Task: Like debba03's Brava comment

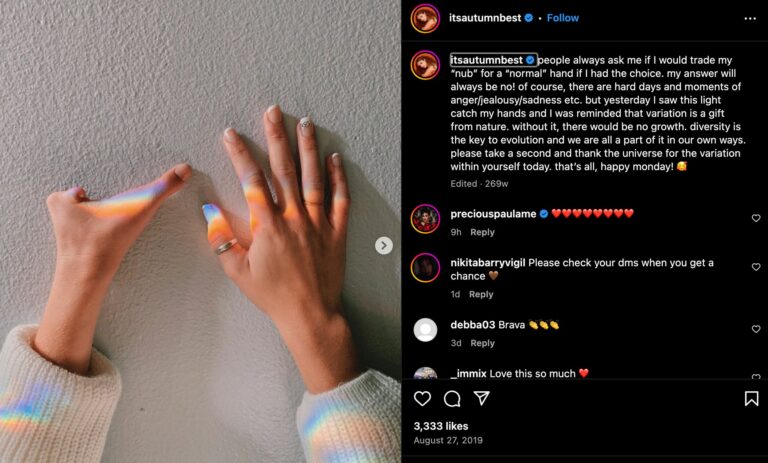Action: [756, 329]
